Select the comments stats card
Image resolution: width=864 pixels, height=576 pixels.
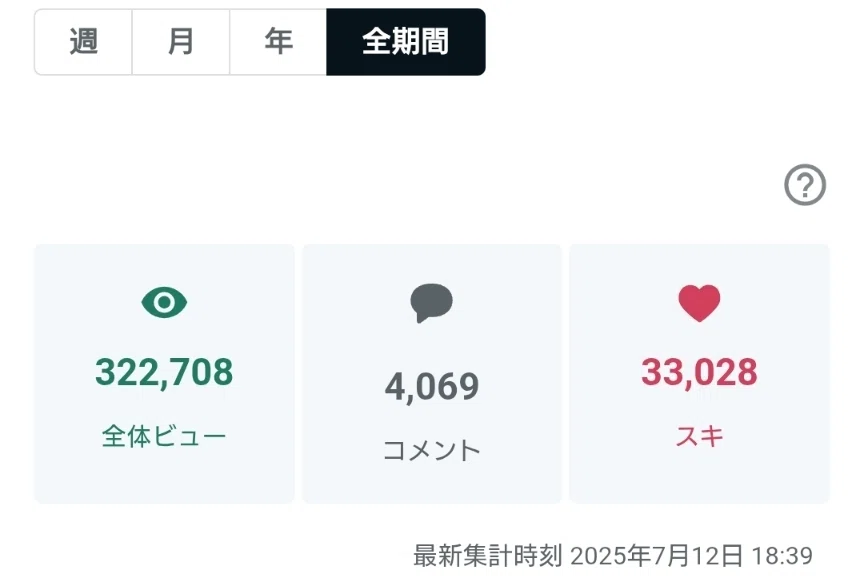432,374
